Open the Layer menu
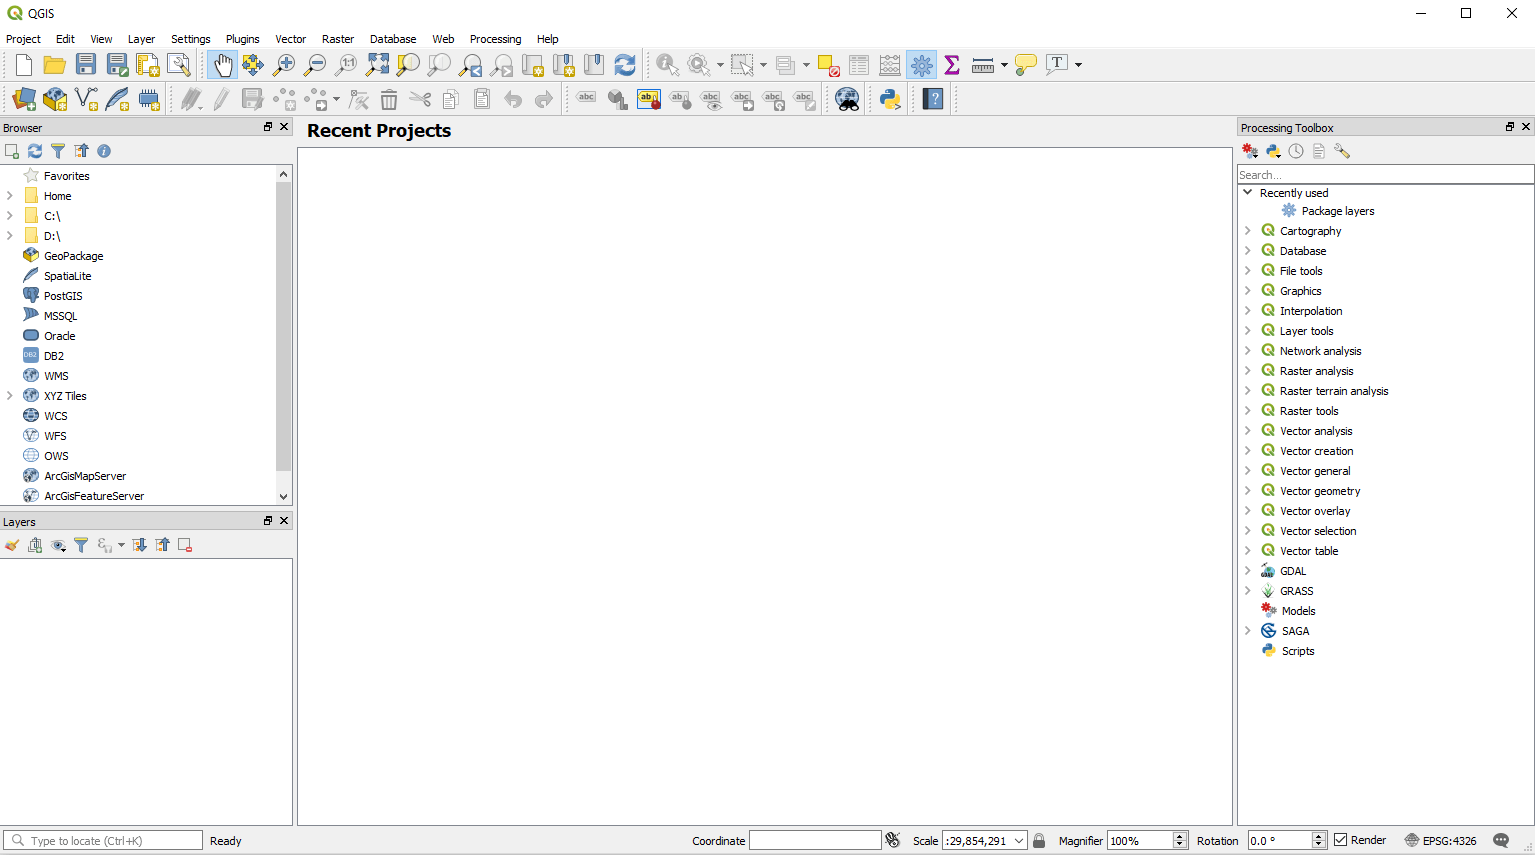 click(141, 39)
